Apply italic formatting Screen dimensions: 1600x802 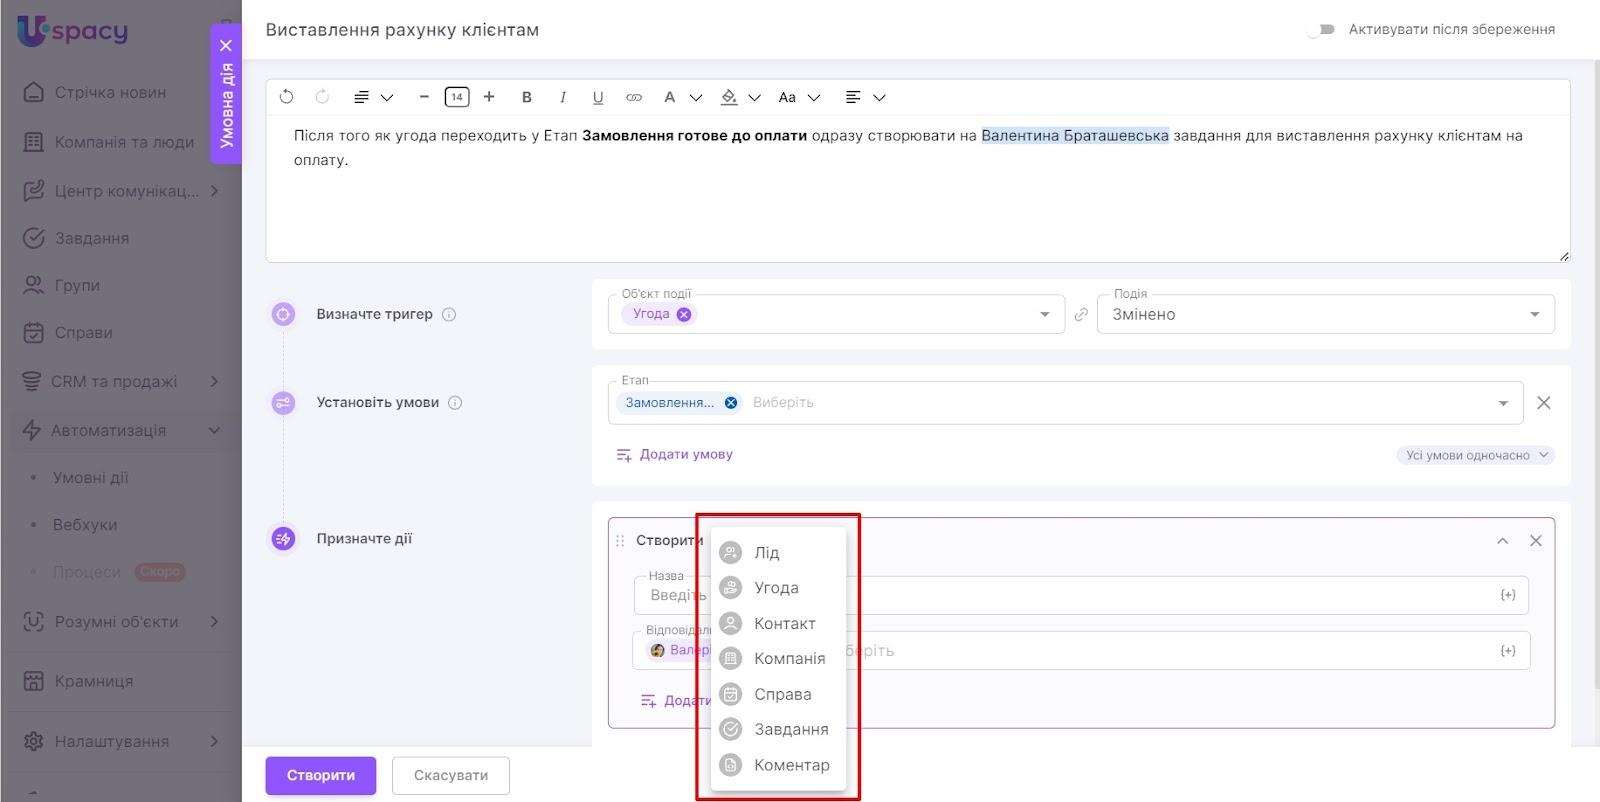(562, 97)
